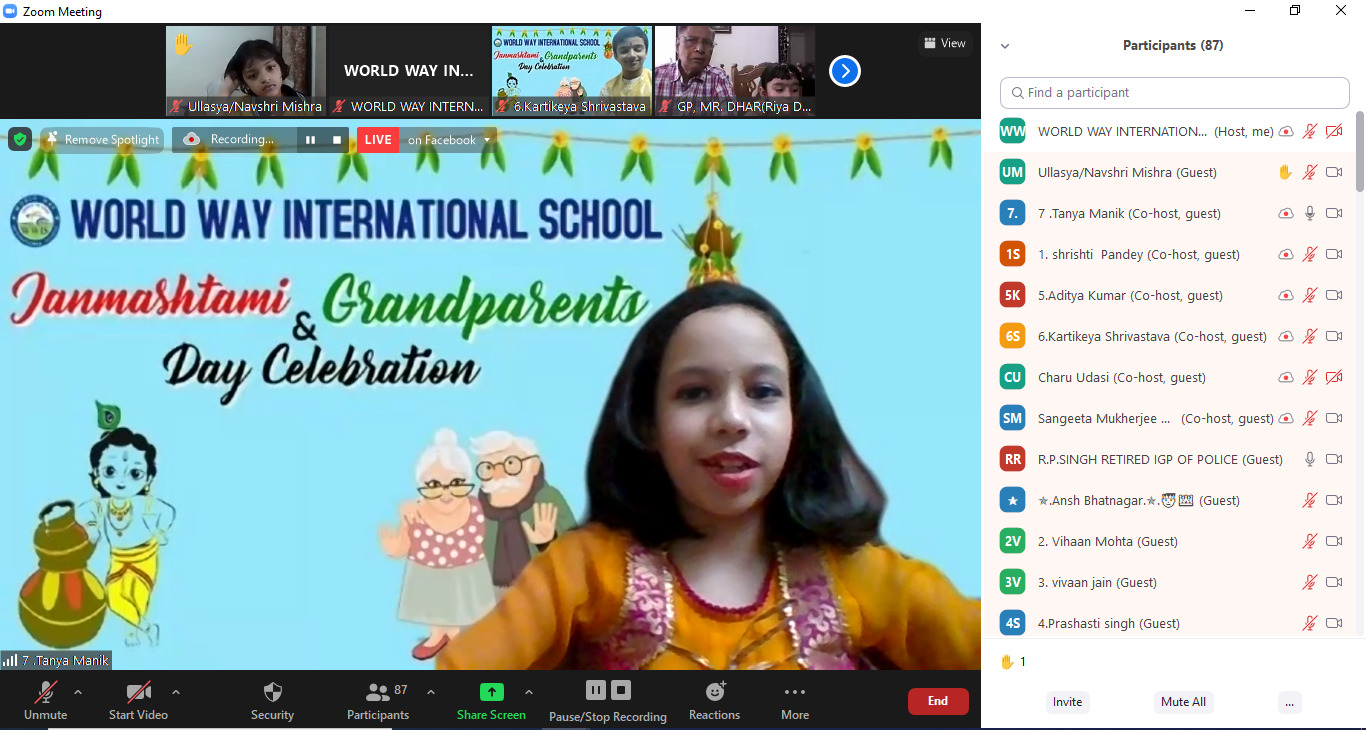The width and height of the screenshot is (1366, 730).
Task: Select participant 5.Aditya Kumar in list
Action: coord(1168,295)
